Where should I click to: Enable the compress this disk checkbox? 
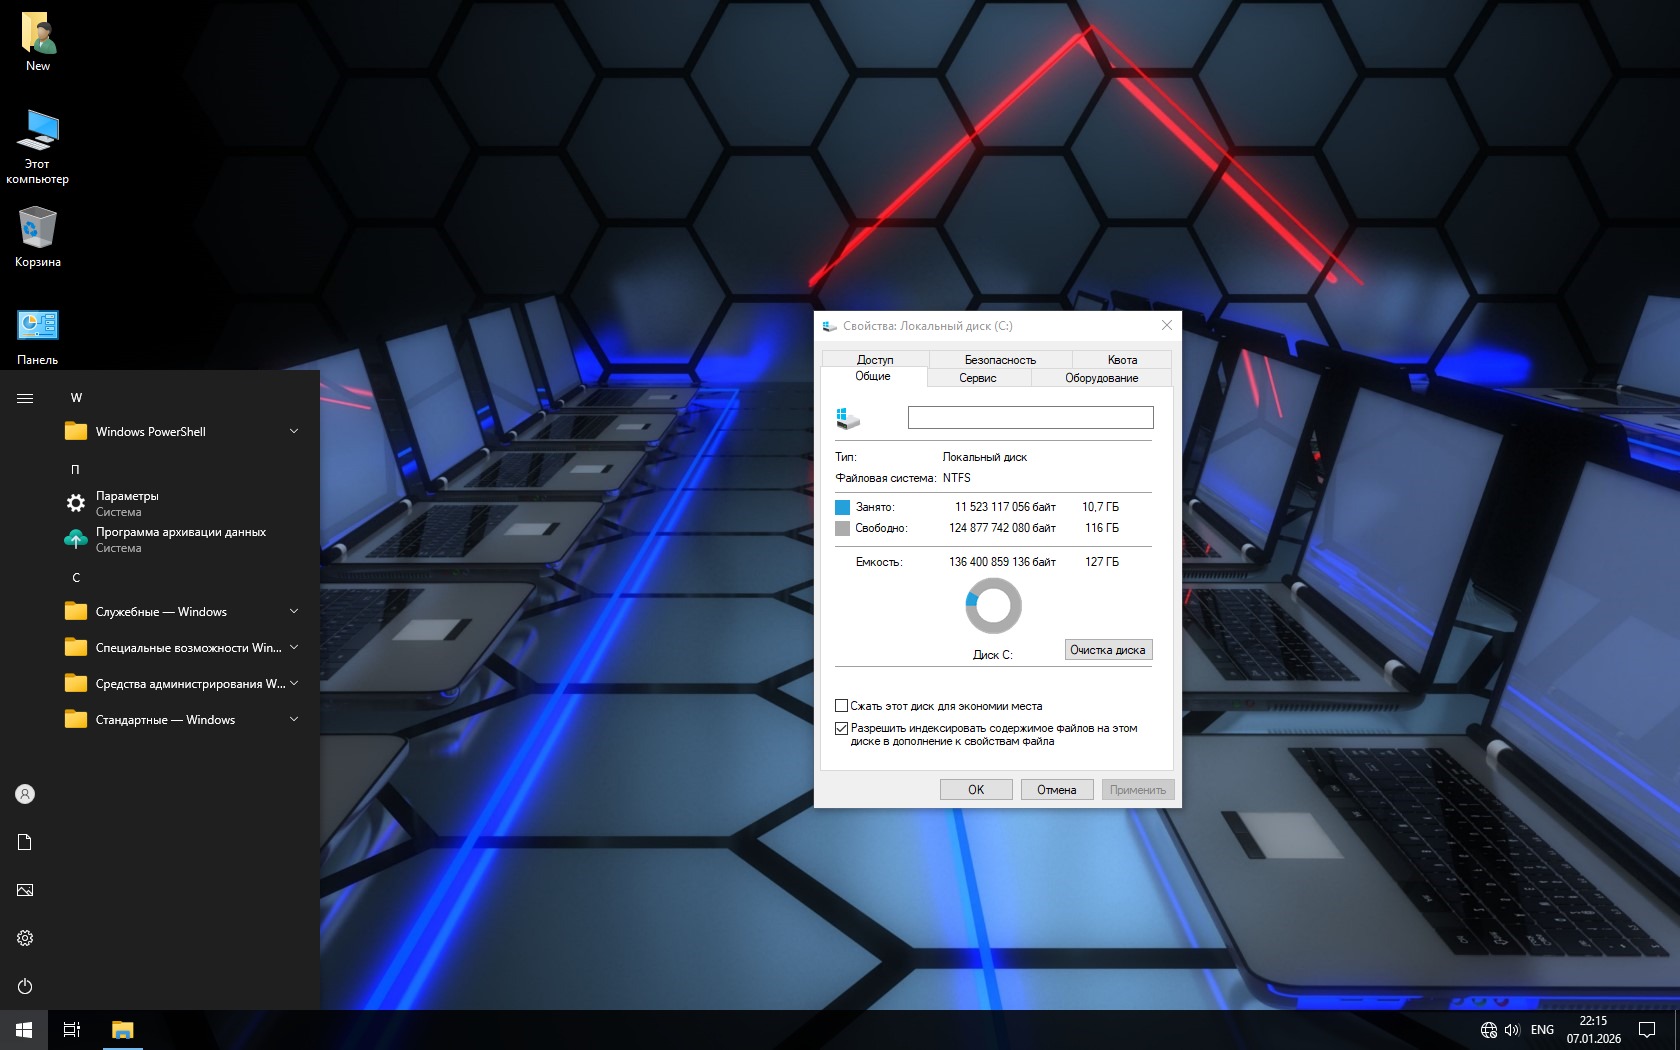click(x=842, y=706)
